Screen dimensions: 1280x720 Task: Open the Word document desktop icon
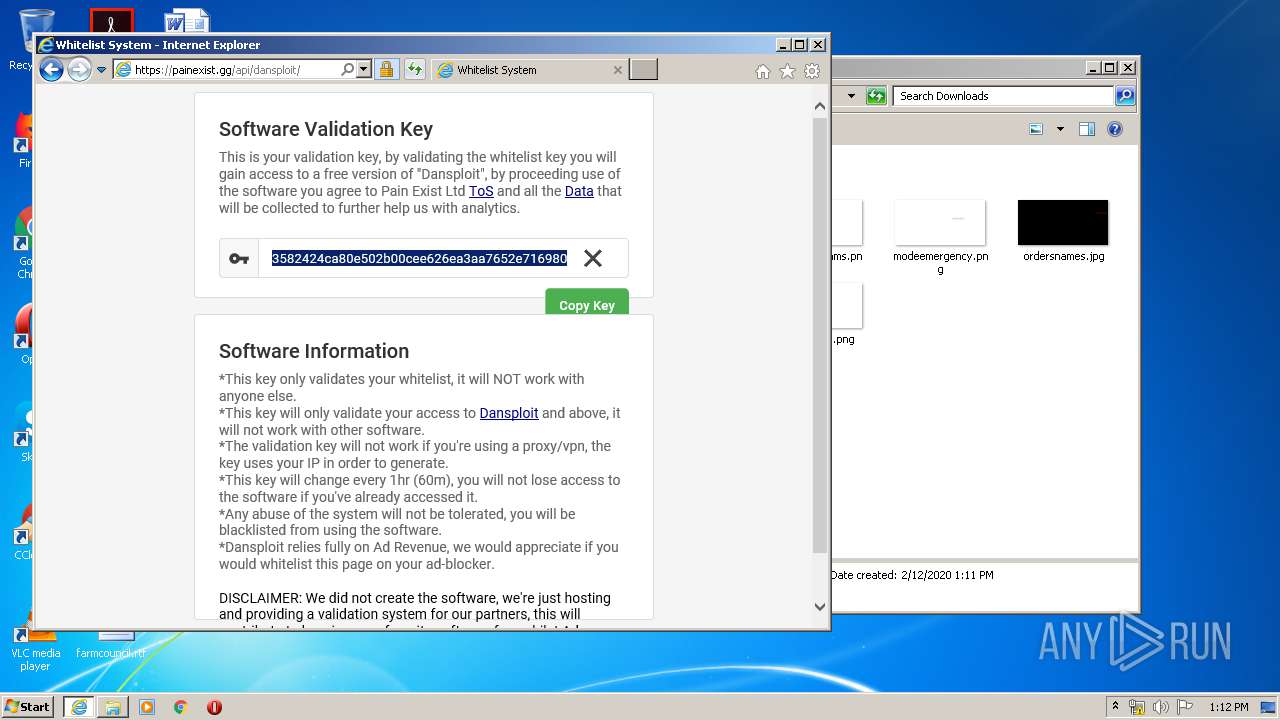coord(188,22)
